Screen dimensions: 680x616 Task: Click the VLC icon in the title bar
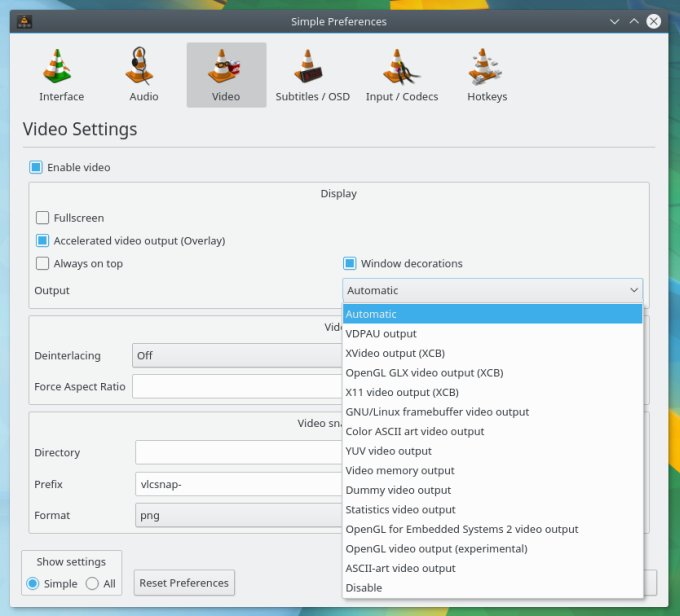coord(24,21)
